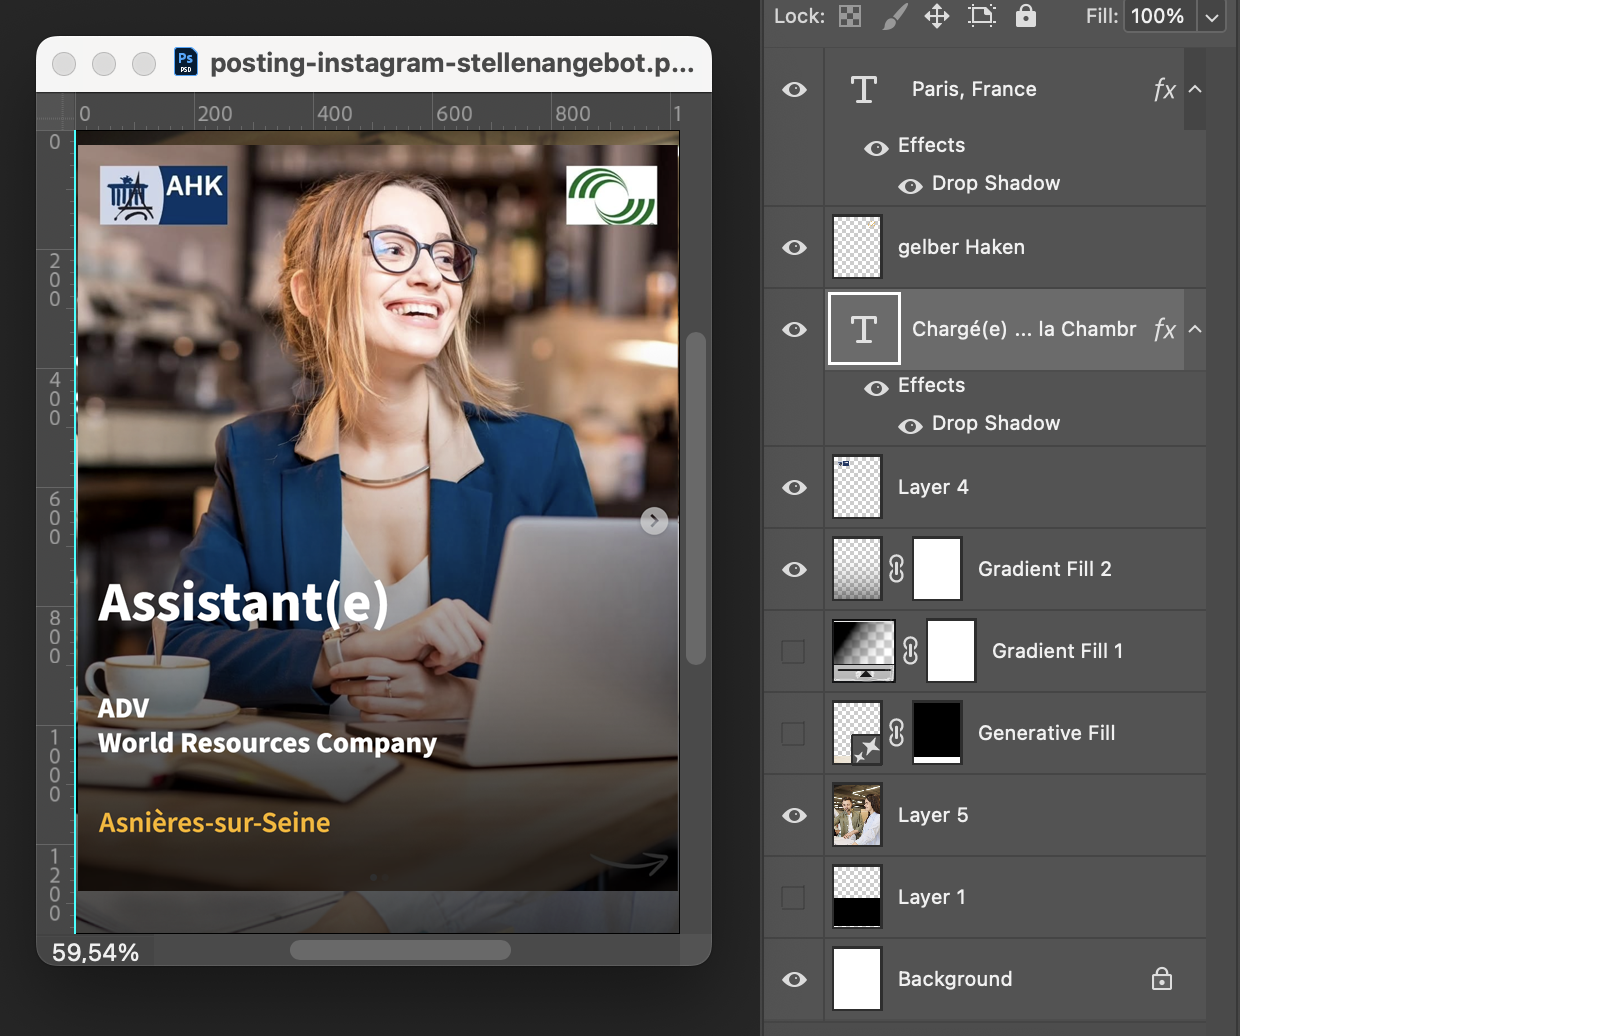Click the padlock on the Background layer
Image resolution: width=1600 pixels, height=1036 pixels.
tap(1161, 979)
